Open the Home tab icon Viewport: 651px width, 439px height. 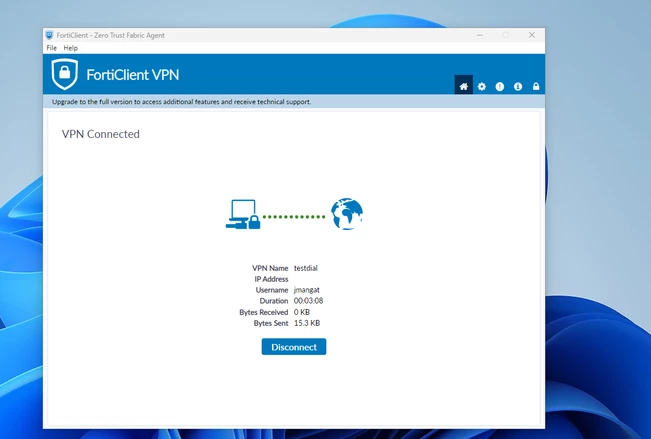tap(463, 86)
